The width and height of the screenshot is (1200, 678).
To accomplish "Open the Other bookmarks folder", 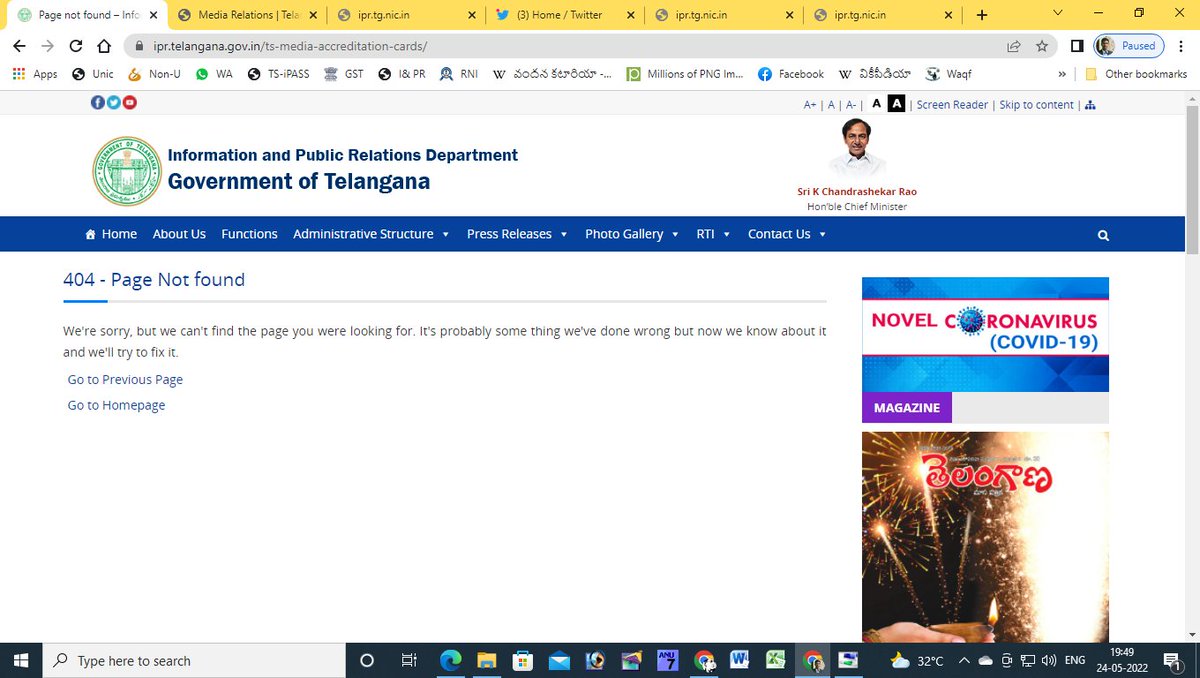I will point(1137,74).
